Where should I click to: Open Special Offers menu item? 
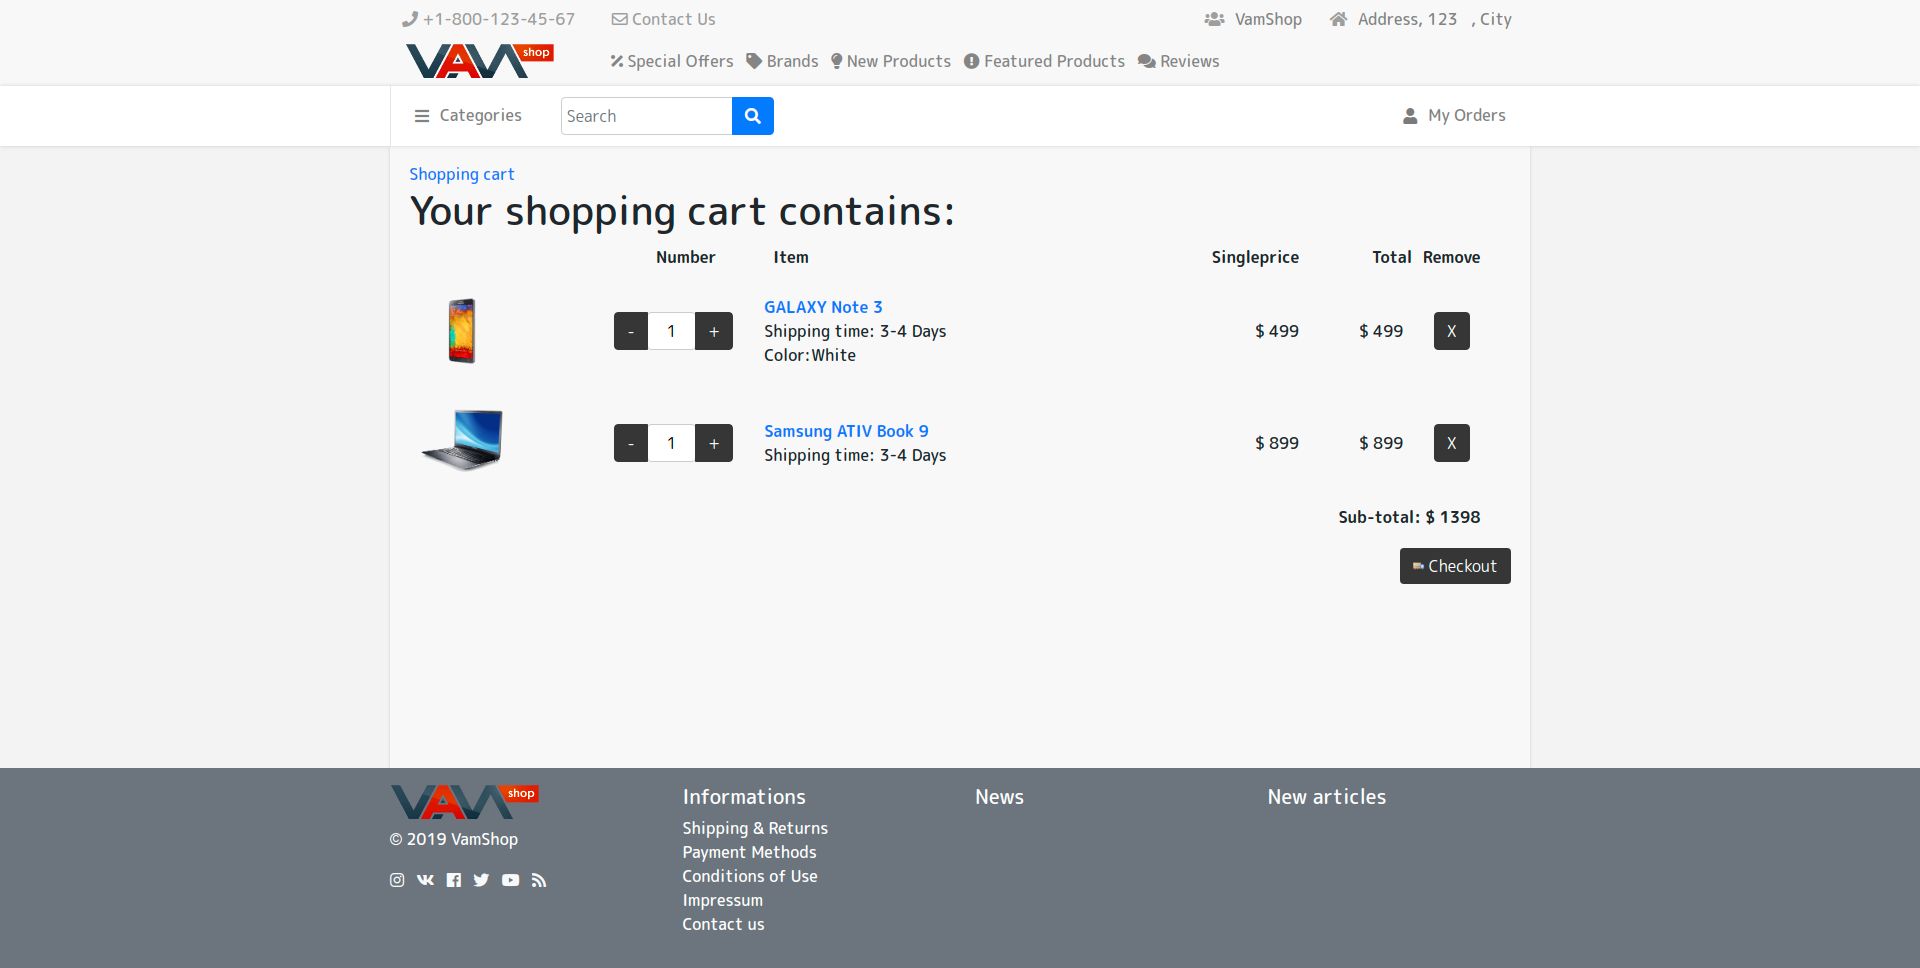[672, 61]
